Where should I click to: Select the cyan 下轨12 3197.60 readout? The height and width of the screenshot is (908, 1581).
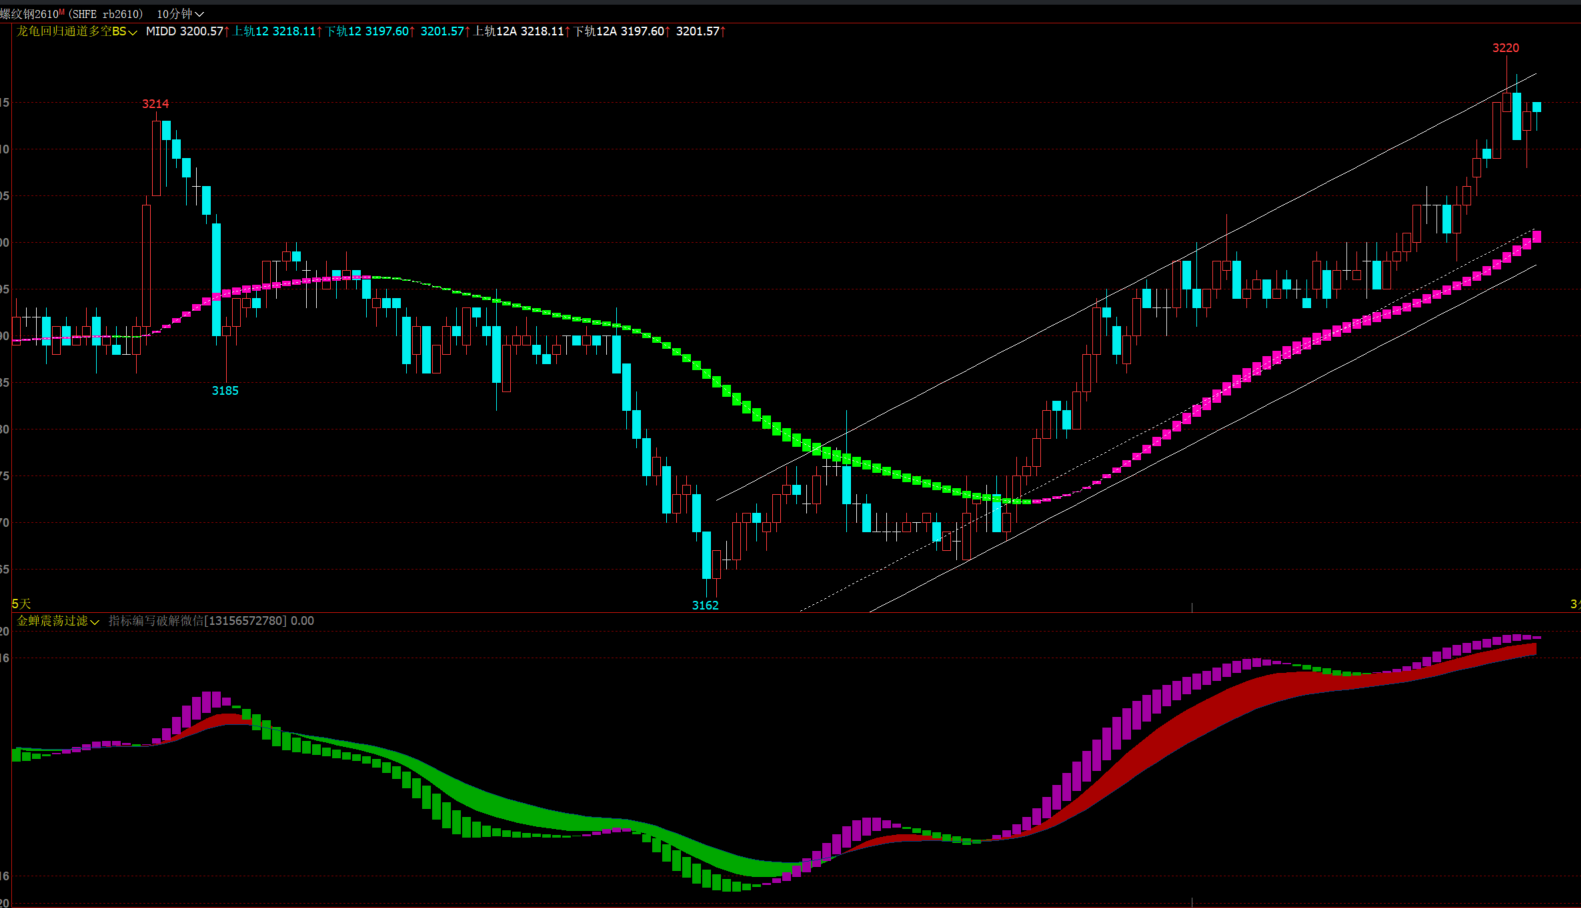coord(367,32)
